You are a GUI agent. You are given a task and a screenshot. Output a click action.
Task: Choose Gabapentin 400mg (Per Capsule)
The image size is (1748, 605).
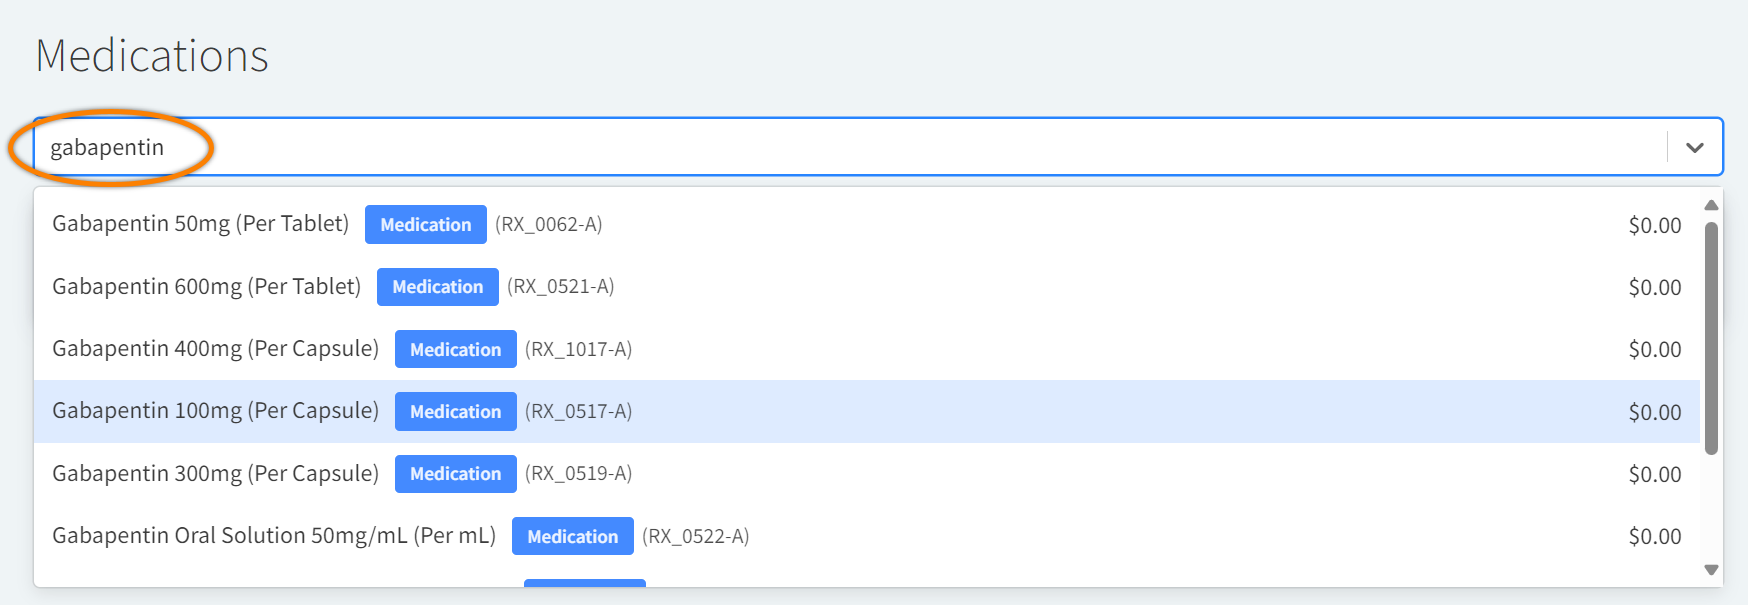click(x=215, y=349)
